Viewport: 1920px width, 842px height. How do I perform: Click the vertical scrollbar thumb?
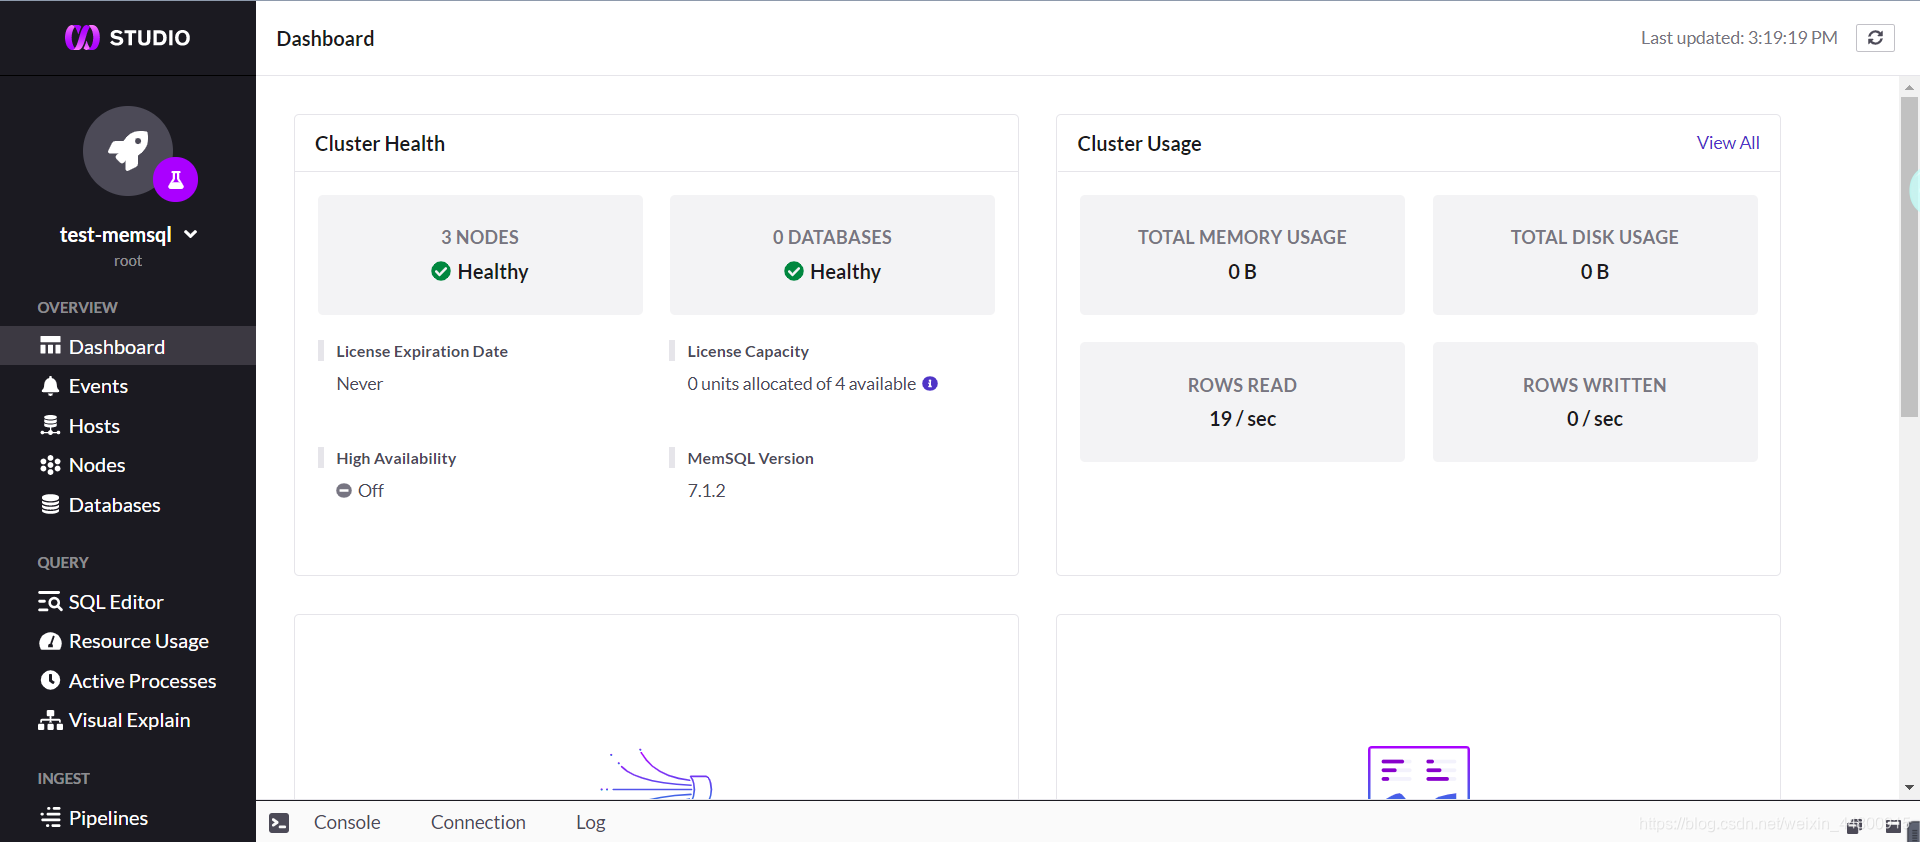(x=1909, y=256)
